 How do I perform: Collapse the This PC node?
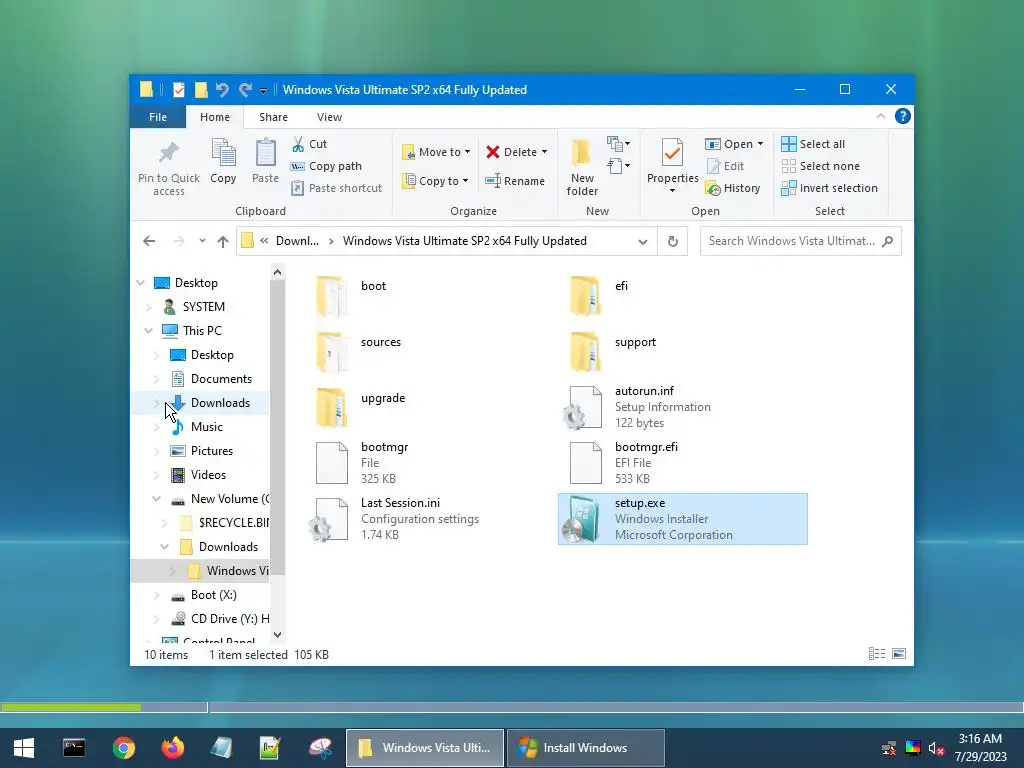click(149, 330)
